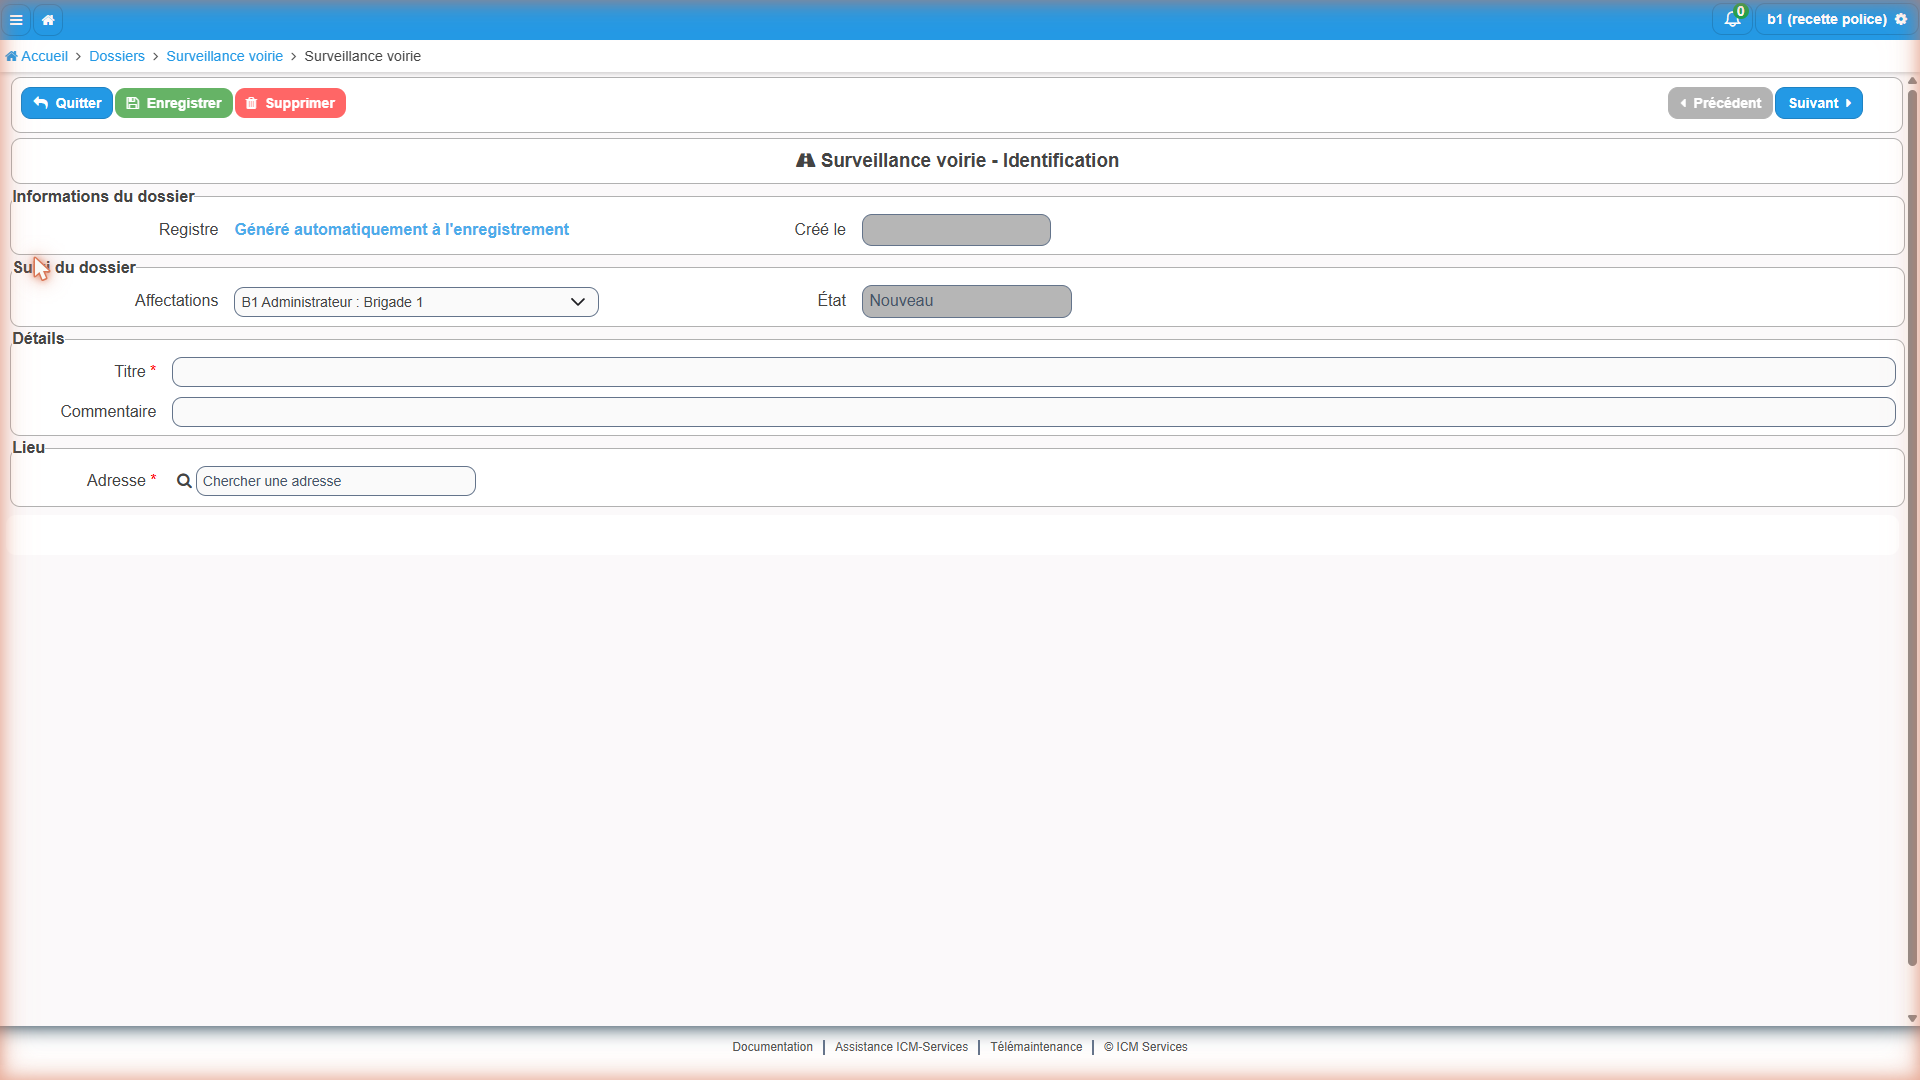
Task: Advance with Suivant button
Action: point(1819,103)
